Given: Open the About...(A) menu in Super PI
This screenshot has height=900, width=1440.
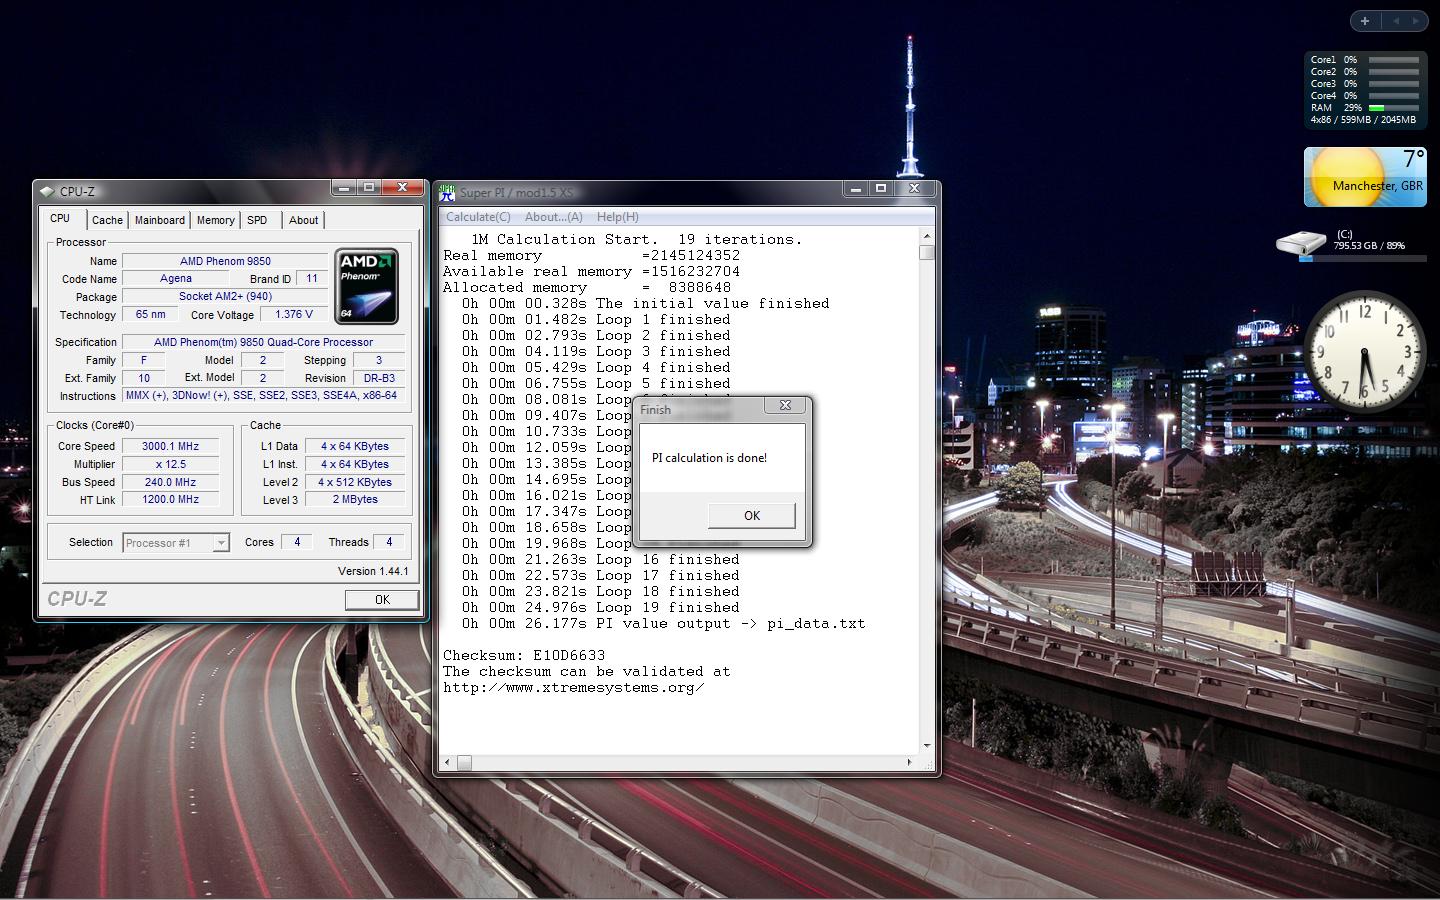Looking at the screenshot, I should [x=554, y=217].
